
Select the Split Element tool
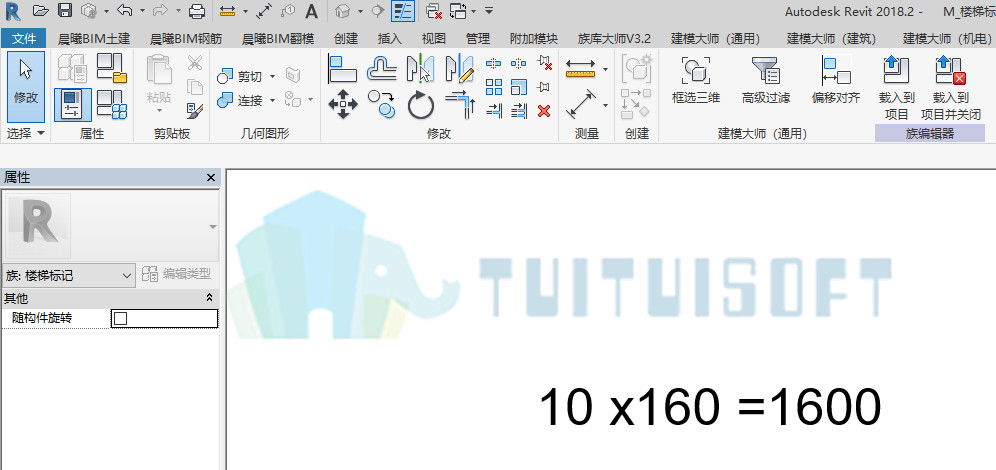click(494, 64)
